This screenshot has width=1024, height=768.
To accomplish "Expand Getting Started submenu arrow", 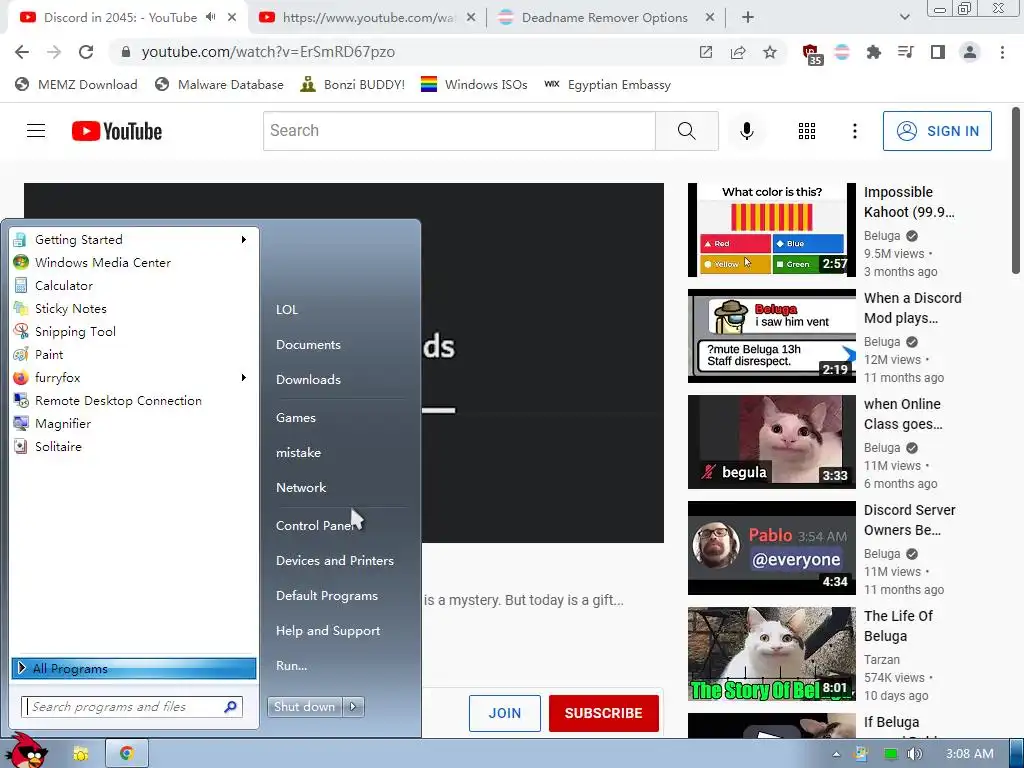I will pyautogui.click(x=244, y=240).
